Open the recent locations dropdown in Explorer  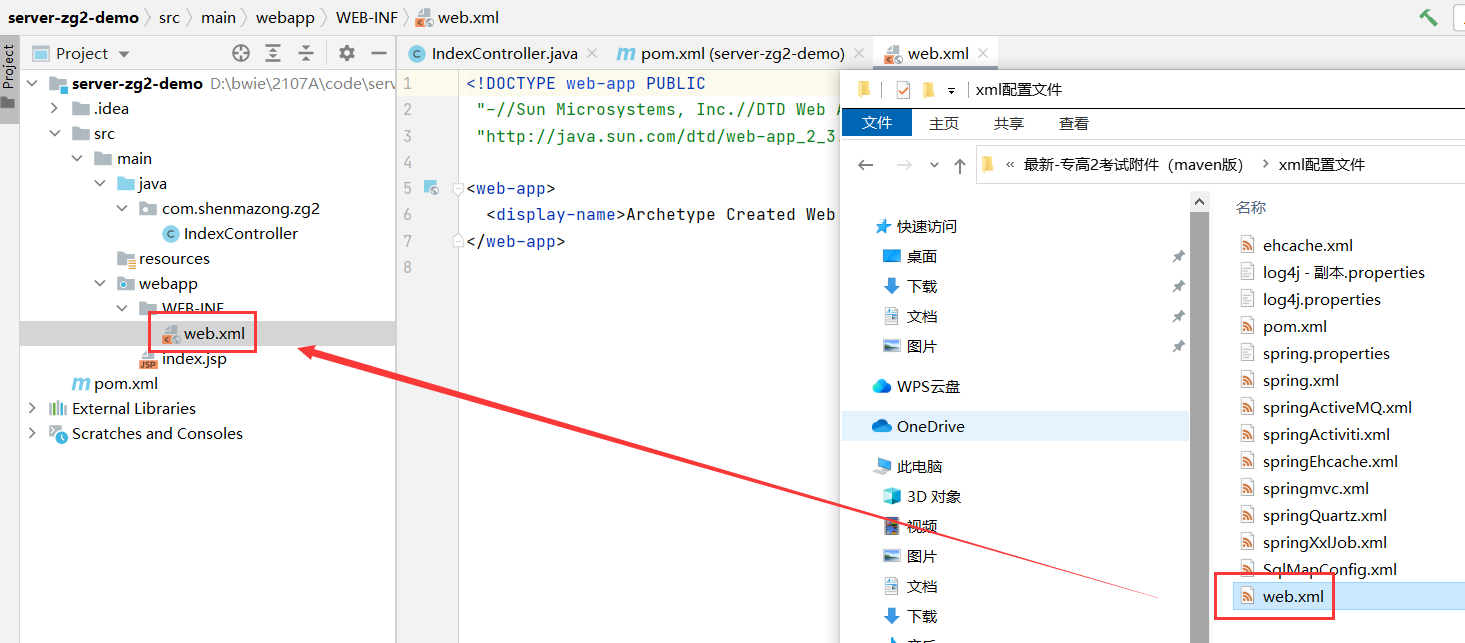(x=934, y=165)
